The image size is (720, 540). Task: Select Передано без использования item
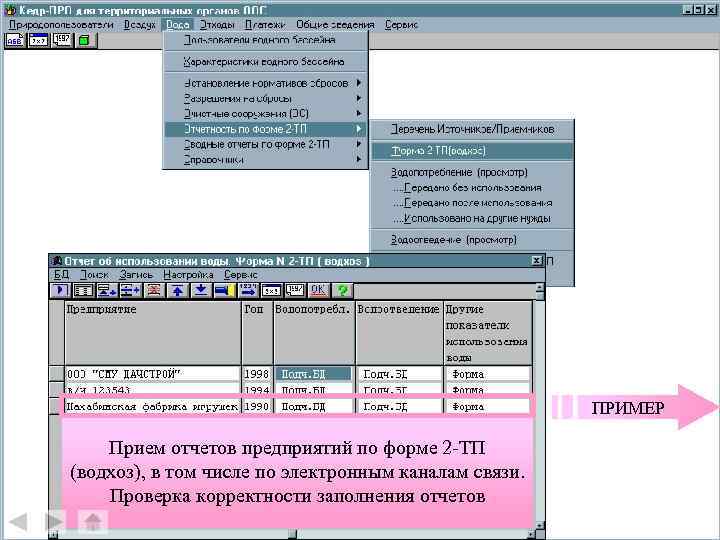(472, 188)
